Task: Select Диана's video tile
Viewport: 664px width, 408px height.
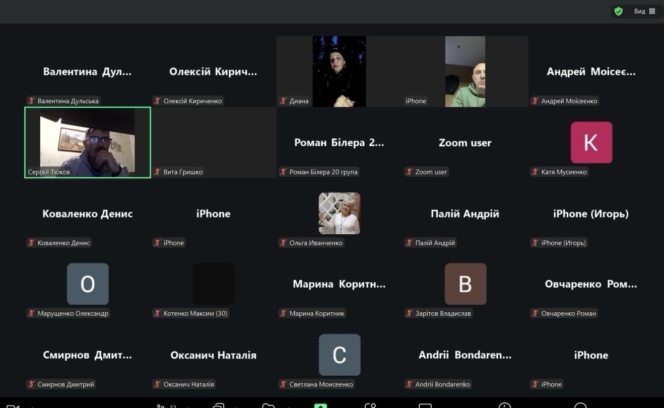Action: (x=339, y=71)
